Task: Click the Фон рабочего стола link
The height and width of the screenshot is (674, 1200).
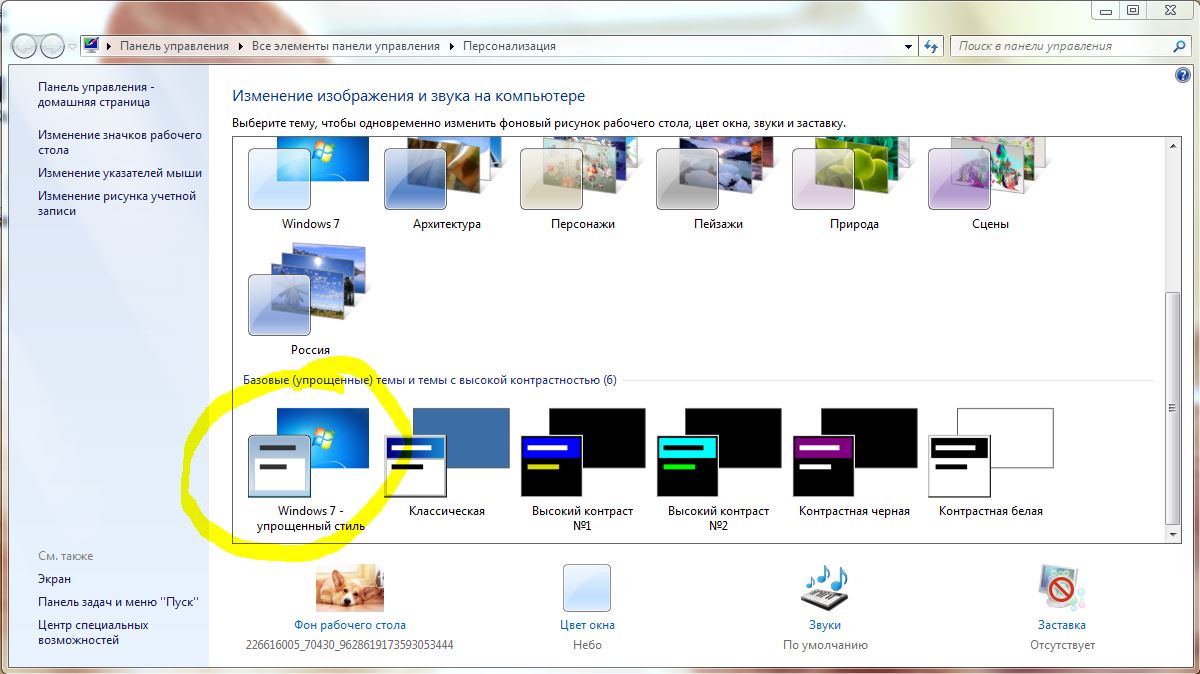Action: coord(349,625)
